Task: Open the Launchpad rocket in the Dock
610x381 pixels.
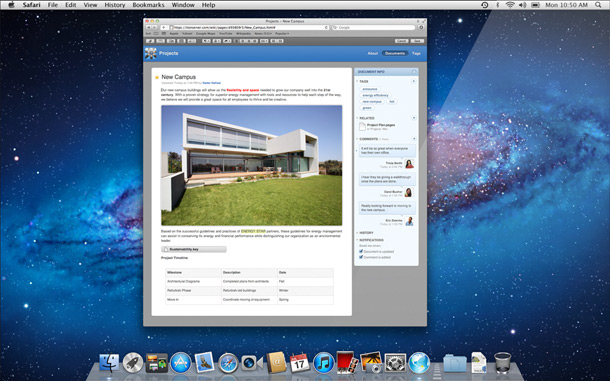Action: (x=133, y=363)
